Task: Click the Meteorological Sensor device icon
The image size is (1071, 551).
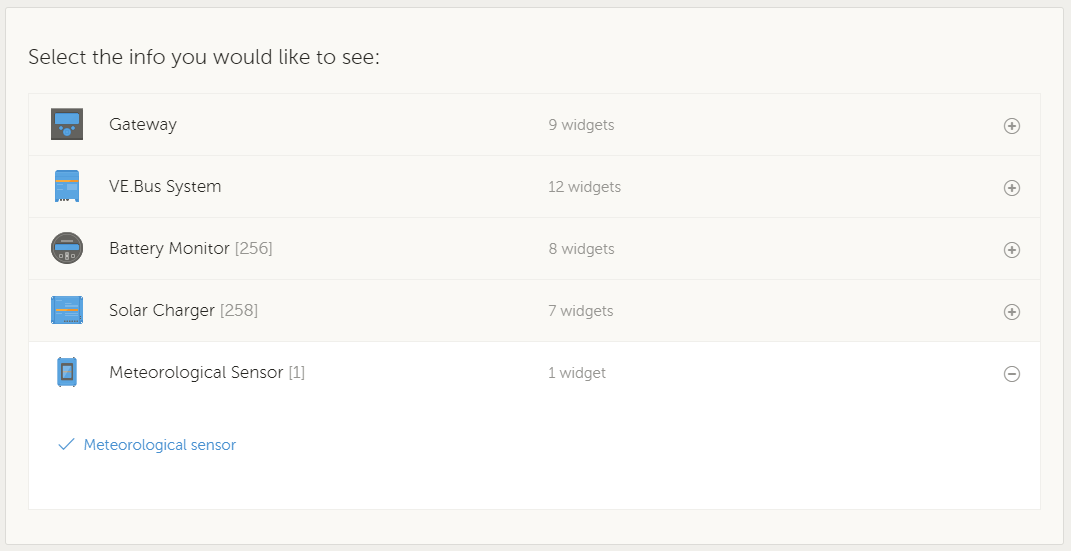Action: click(67, 373)
